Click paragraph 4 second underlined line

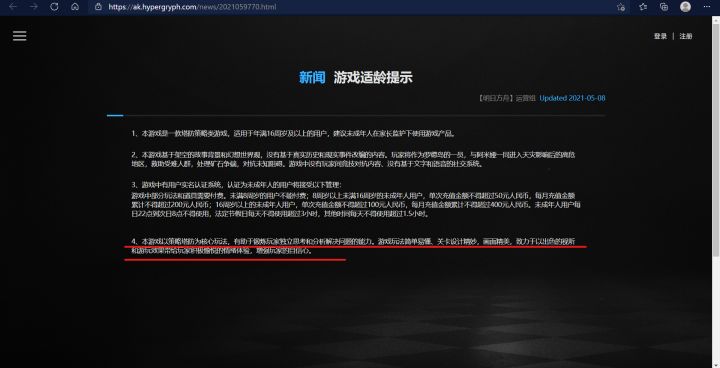click(x=222, y=251)
